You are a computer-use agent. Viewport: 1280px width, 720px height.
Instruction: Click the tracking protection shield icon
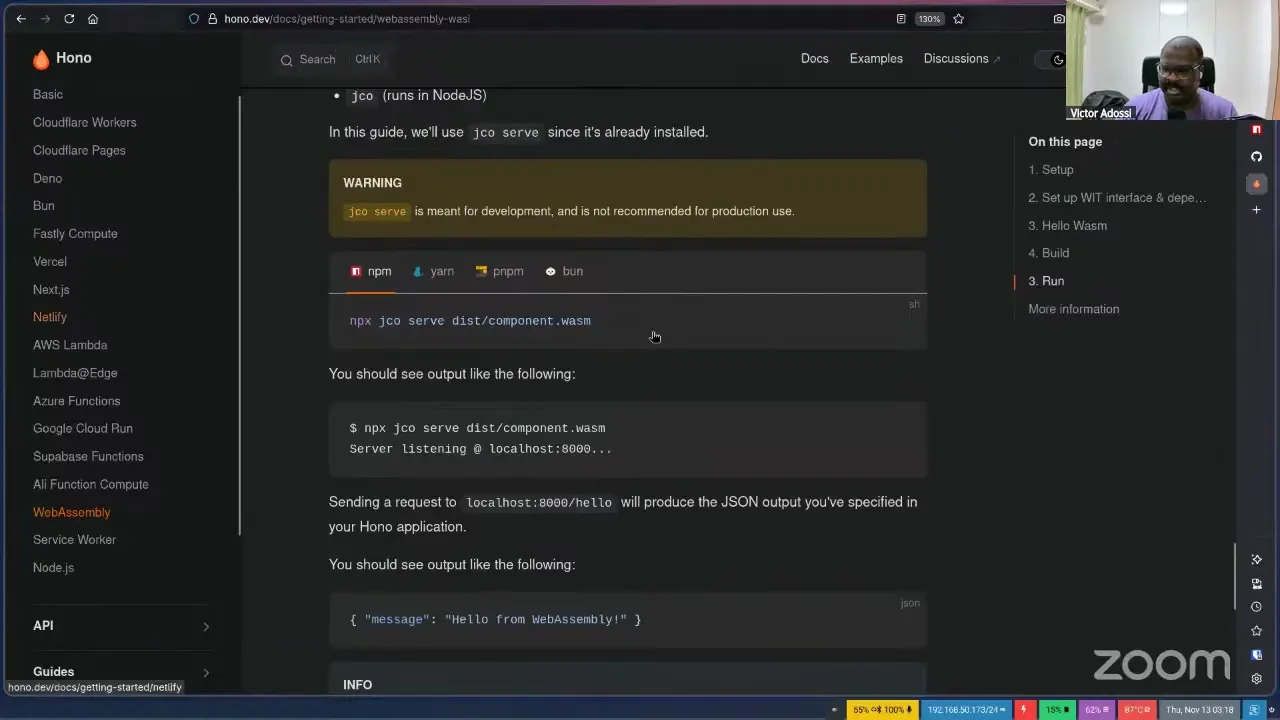(194, 19)
